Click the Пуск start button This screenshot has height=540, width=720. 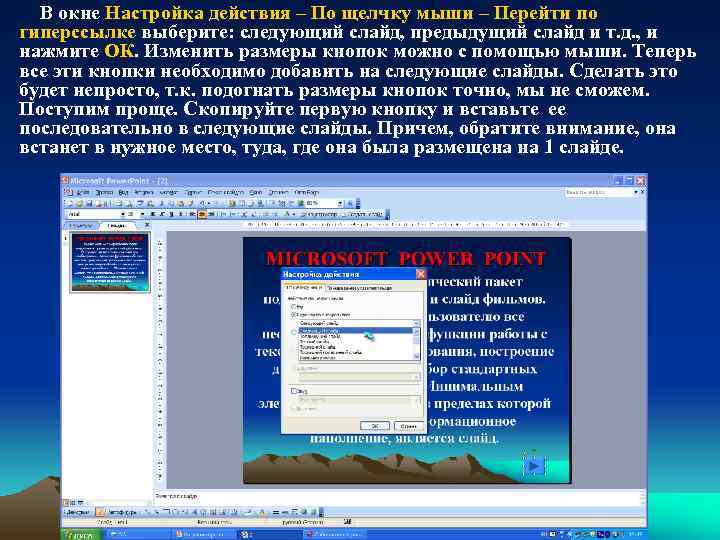tap(81, 535)
